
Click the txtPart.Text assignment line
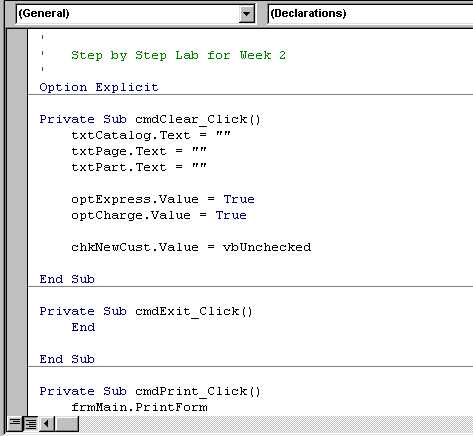[139, 167]
